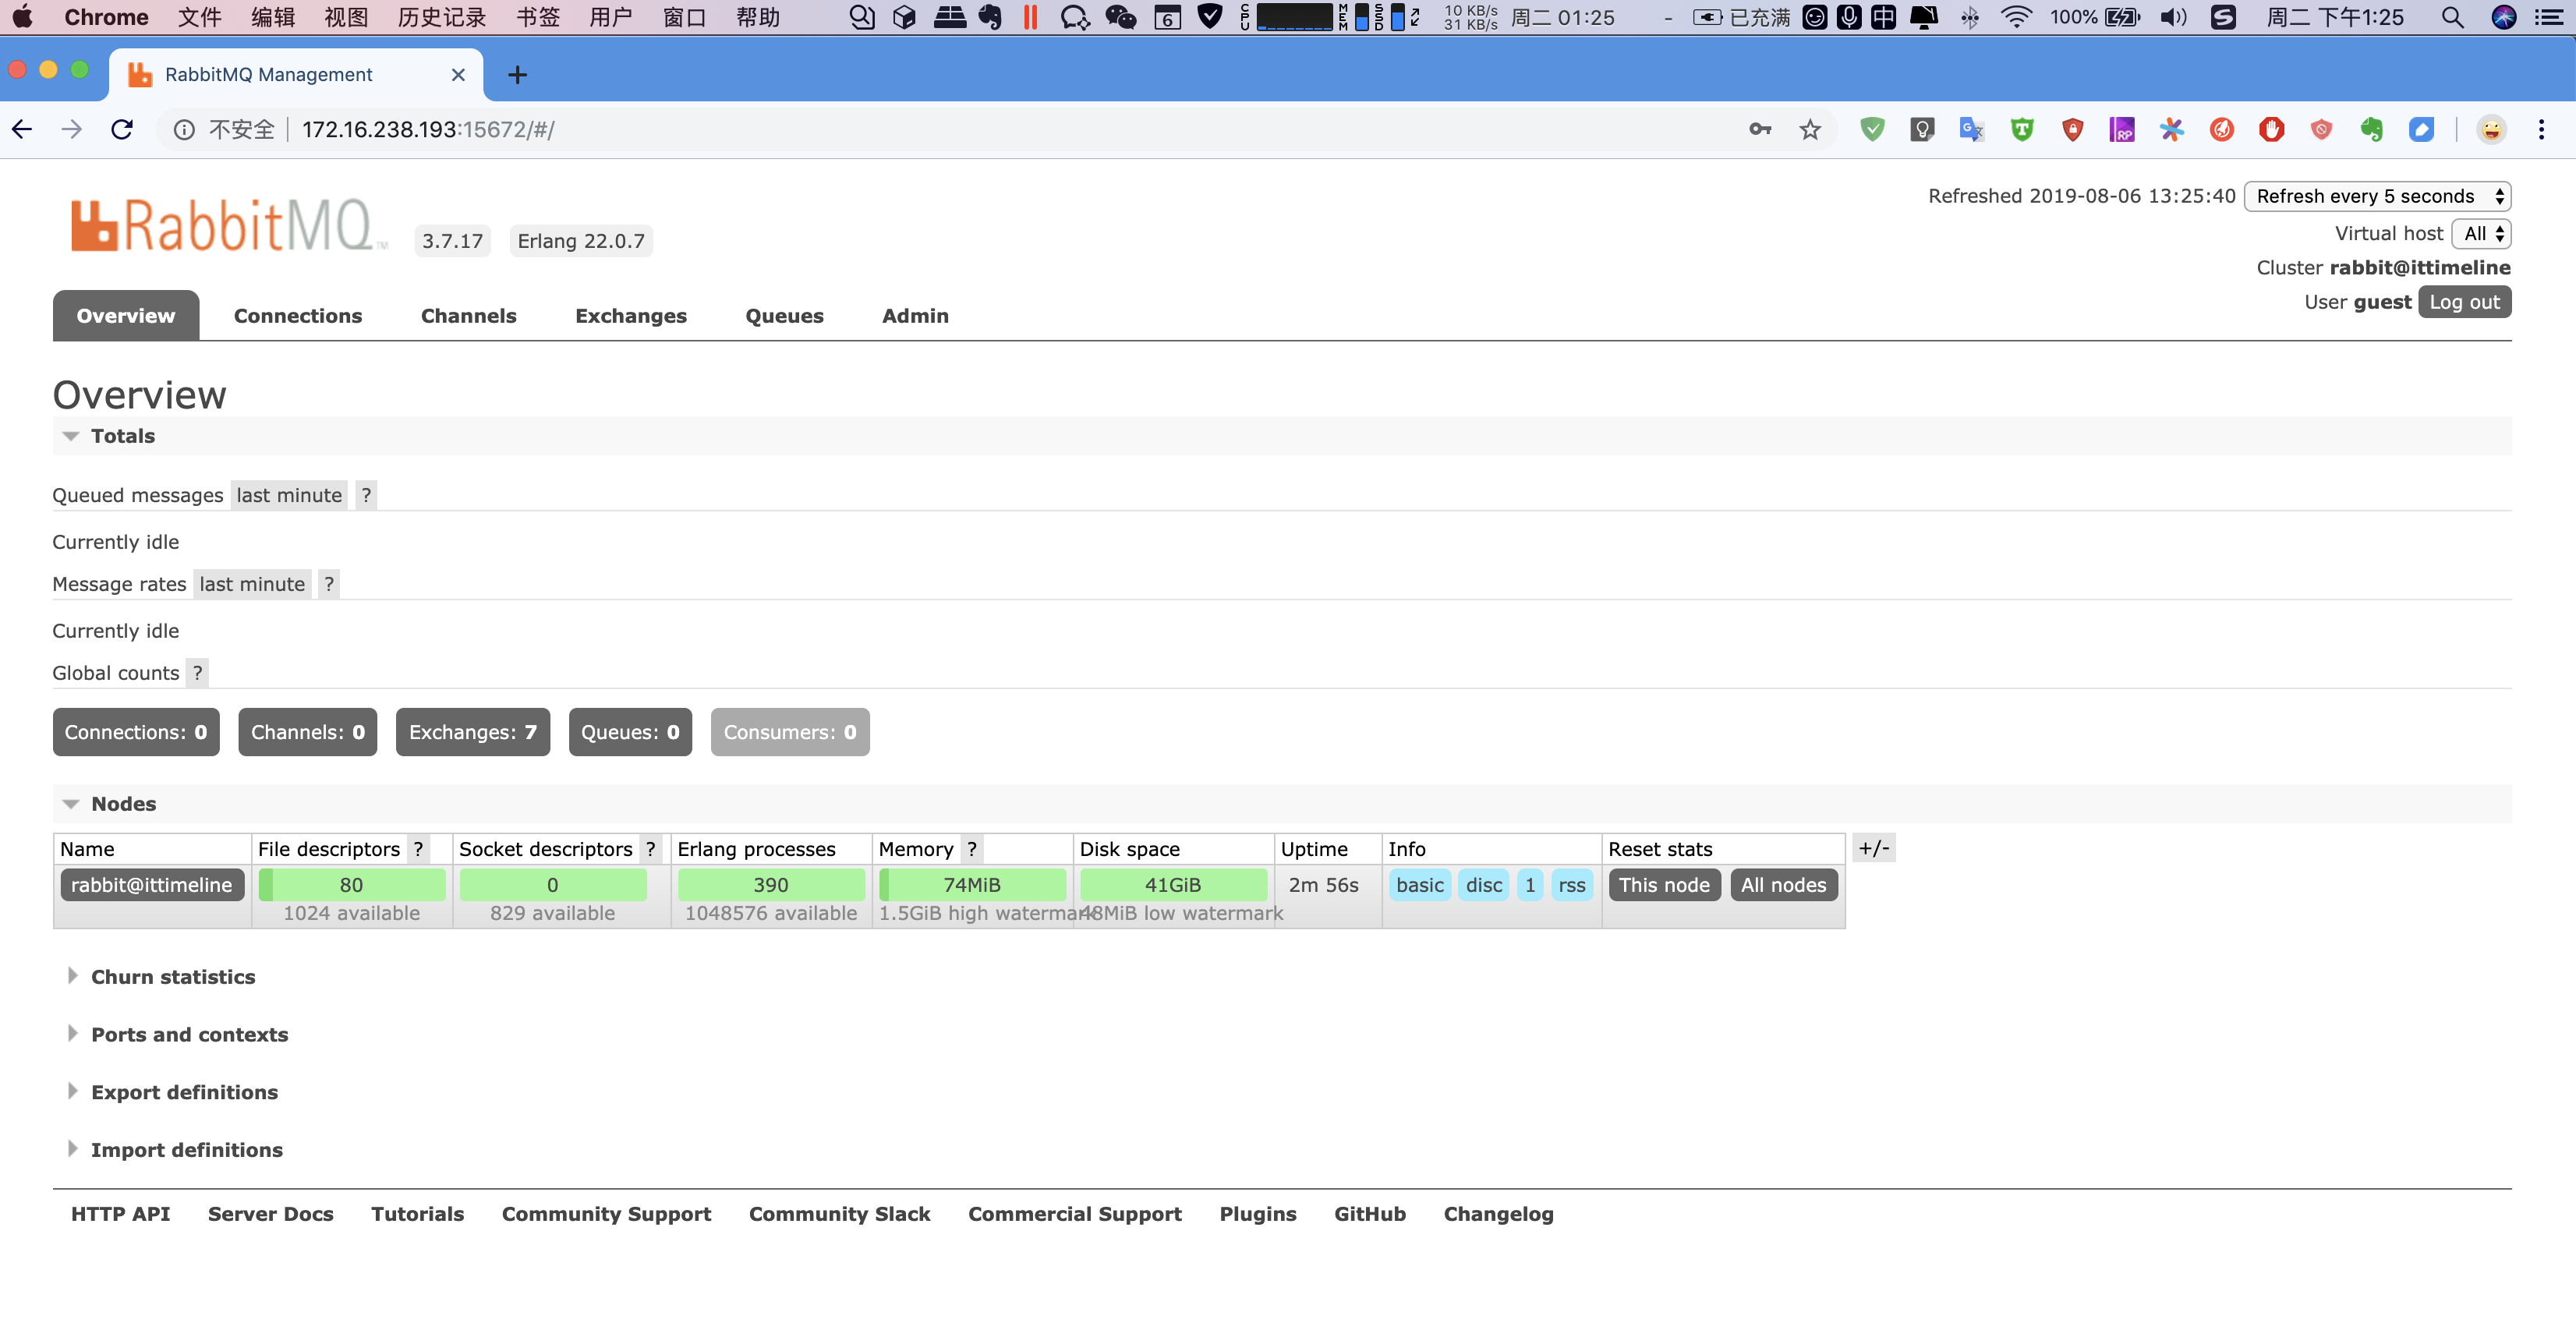Click the File descriptors help question mark
Screen dimensions: 2576x1330
click(x=418, y=849)
